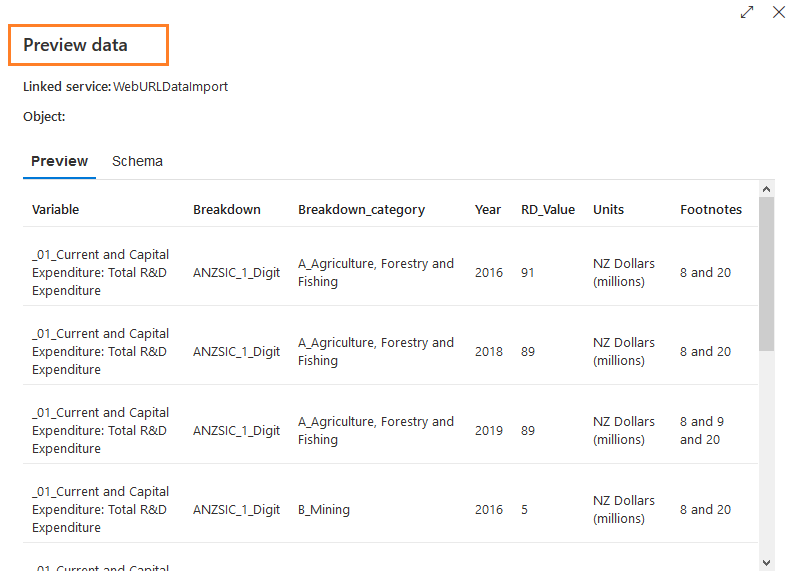Click Year 2016 cell in B_Mining row
The width and height of the screenshot is (797, 578).
[x=489, y=509]
